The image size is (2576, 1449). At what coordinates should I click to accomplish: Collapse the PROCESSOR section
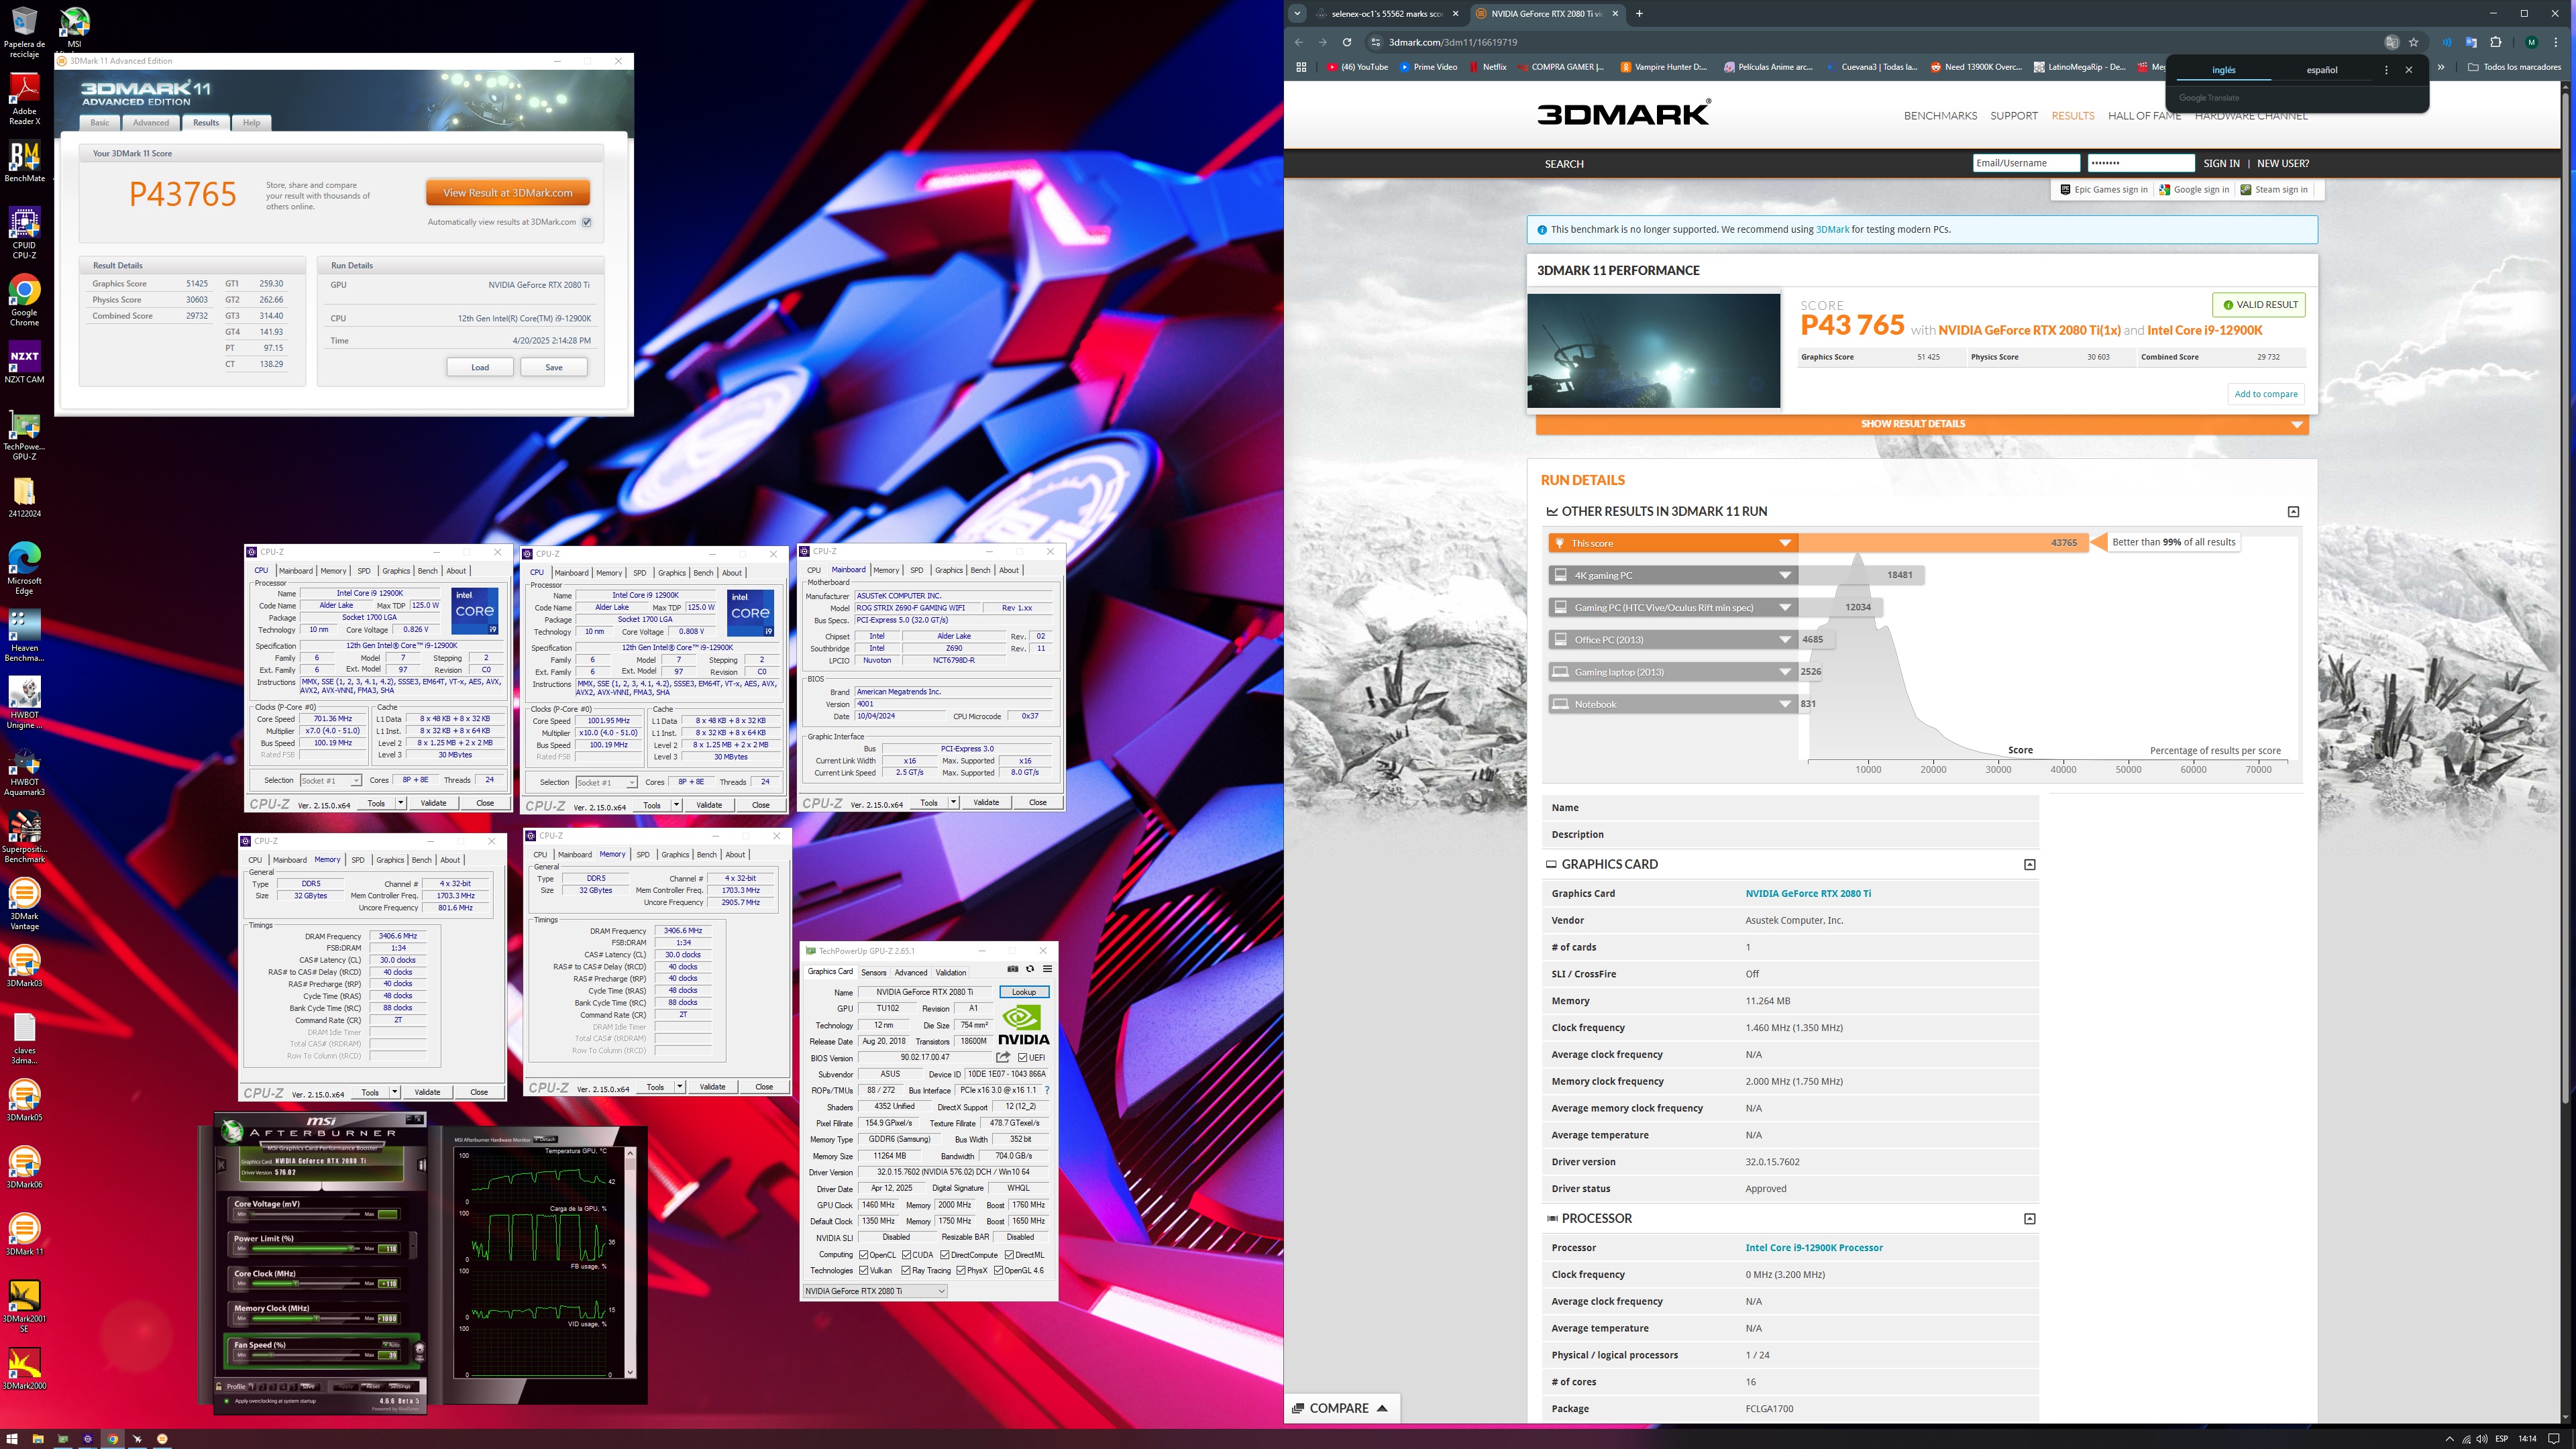pos(2029,1218)
